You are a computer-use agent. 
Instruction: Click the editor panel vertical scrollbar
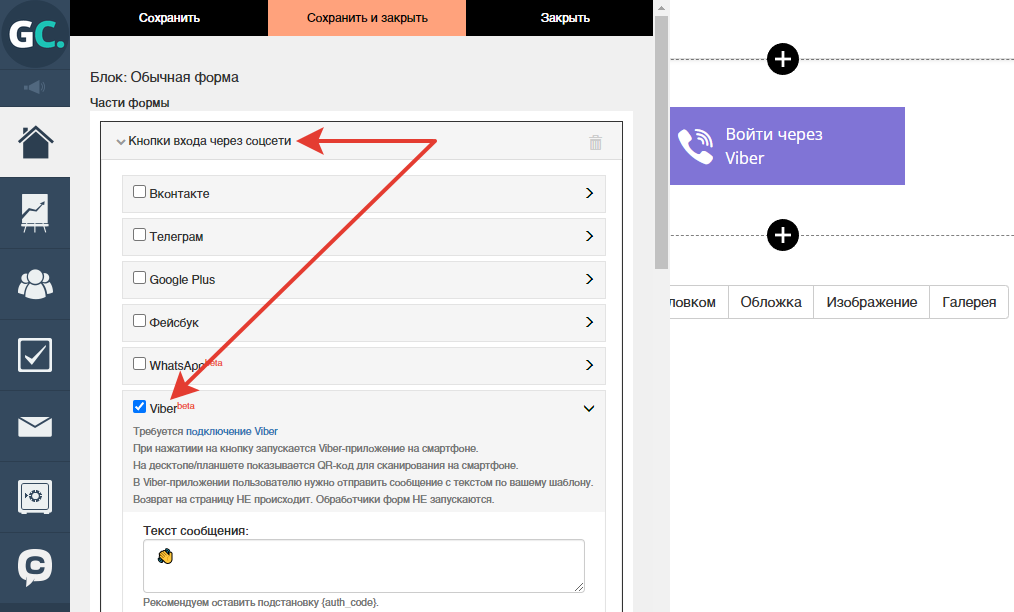point(661,142)
